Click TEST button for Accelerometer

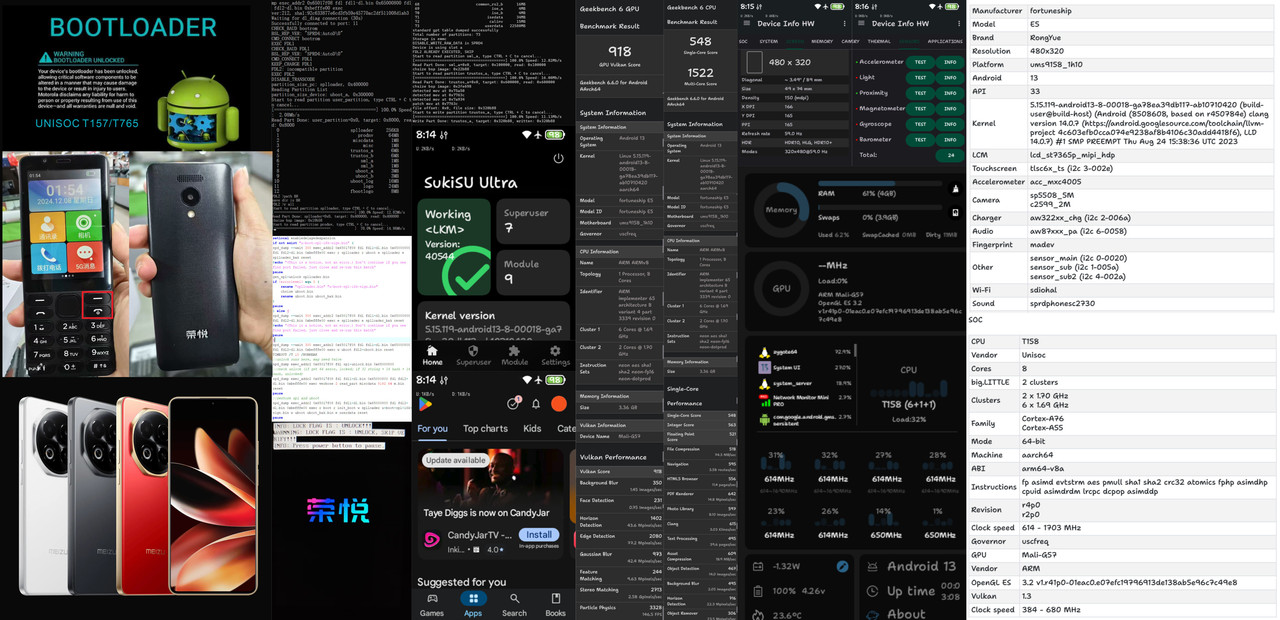[x=921, y=62]
